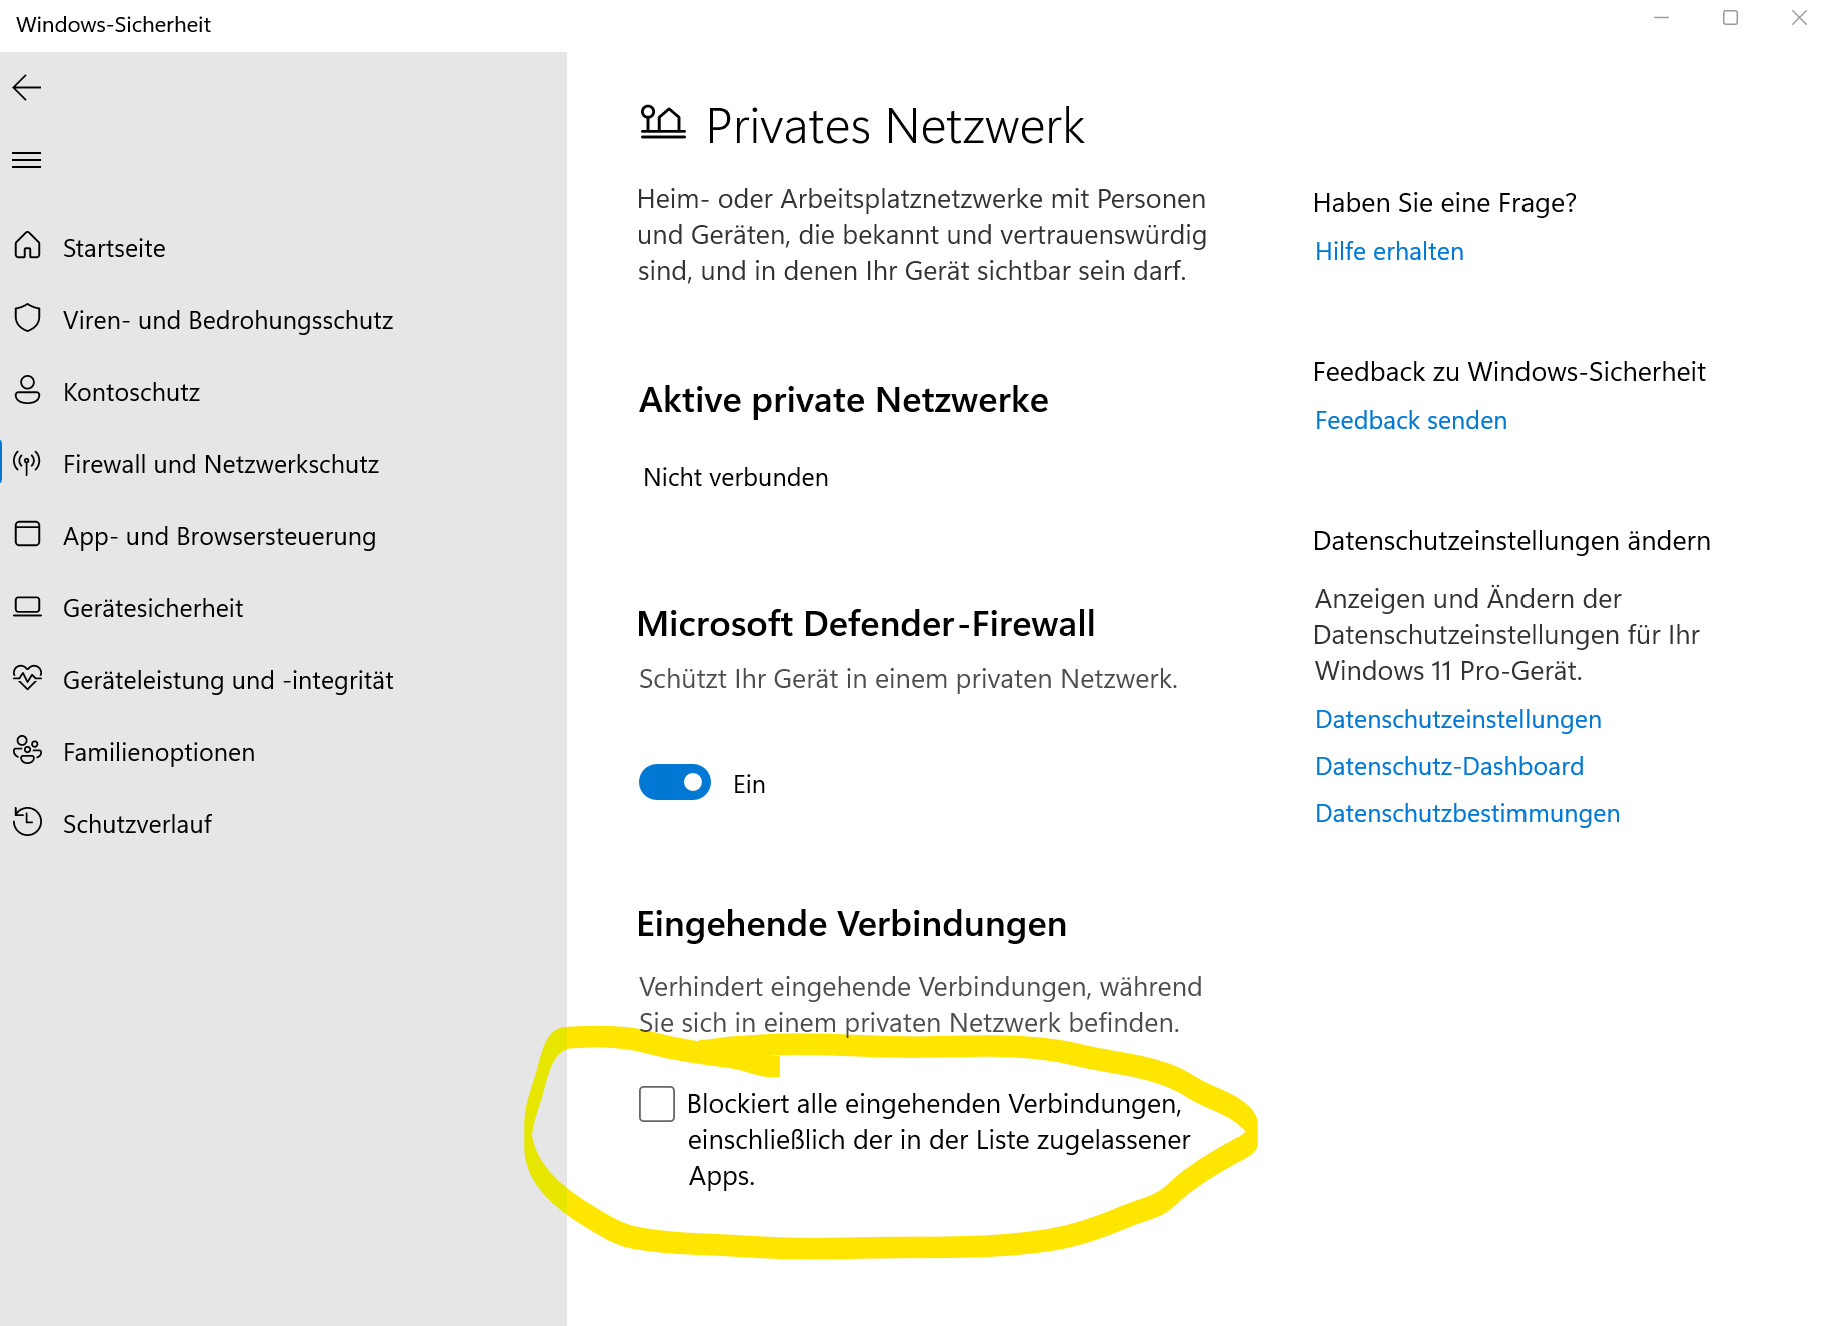
Task: Open the hamburger navigation menu
Action: pos(27,160)
